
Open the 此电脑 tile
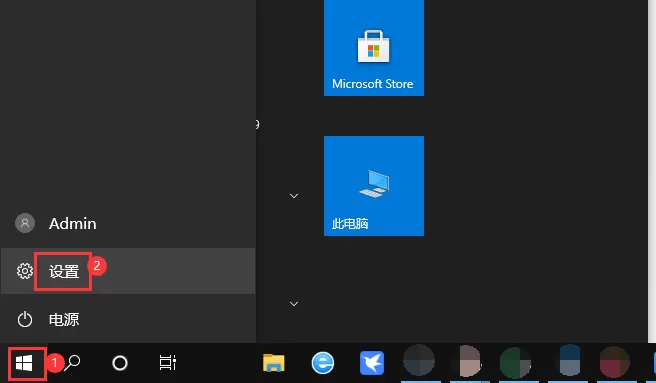pyautogui.click(x=374, y=186)
